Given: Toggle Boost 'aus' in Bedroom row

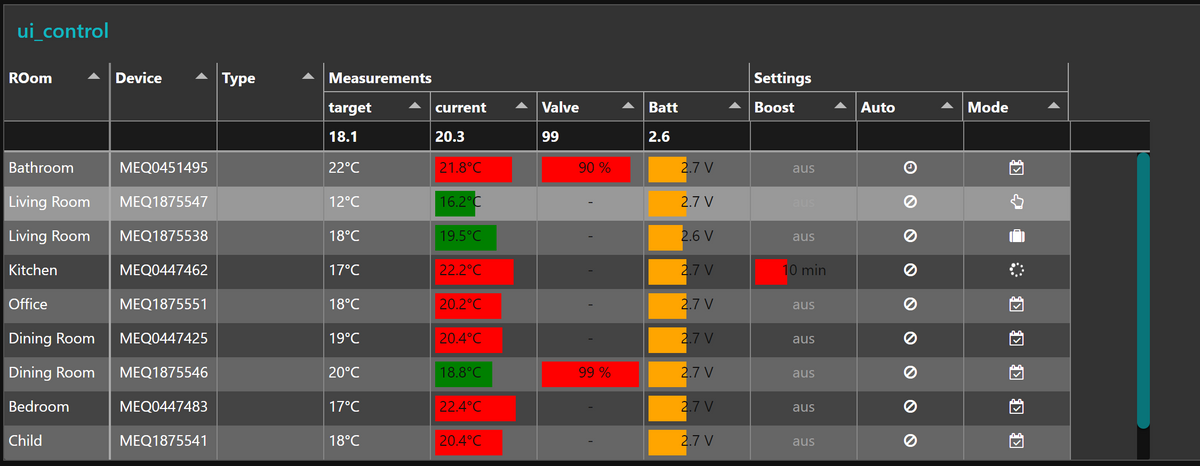Looking at the screenshot, I should [x=803, y=407].
